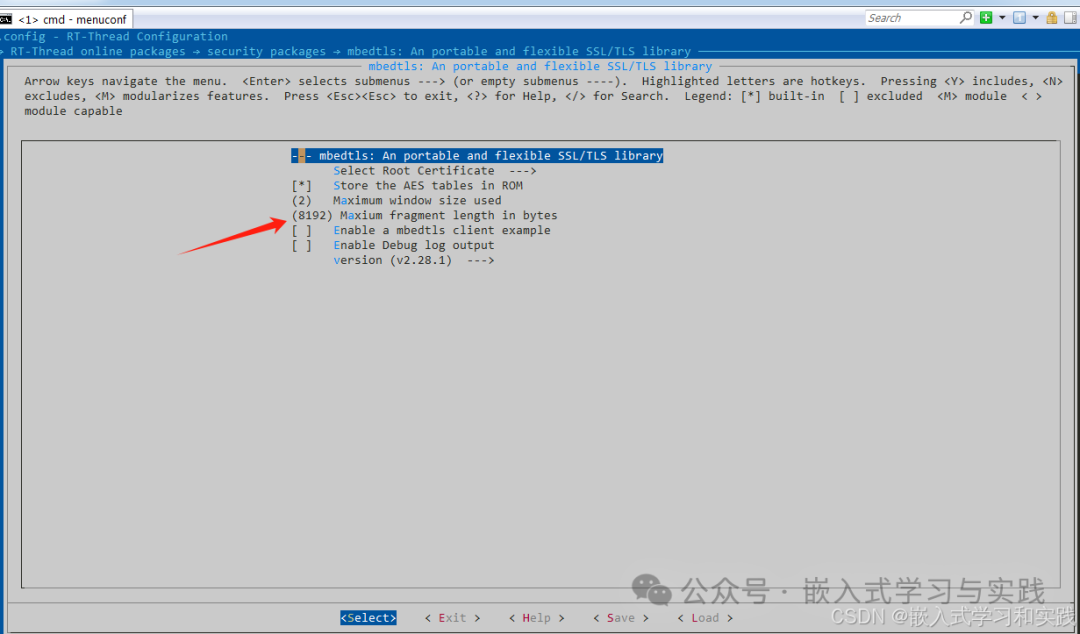This screenshot has height=634, width=1080.
Task: Toggle "Store the AES tables in ROM" checkbox
Action: pyautogui.click(x=302, y=185)
